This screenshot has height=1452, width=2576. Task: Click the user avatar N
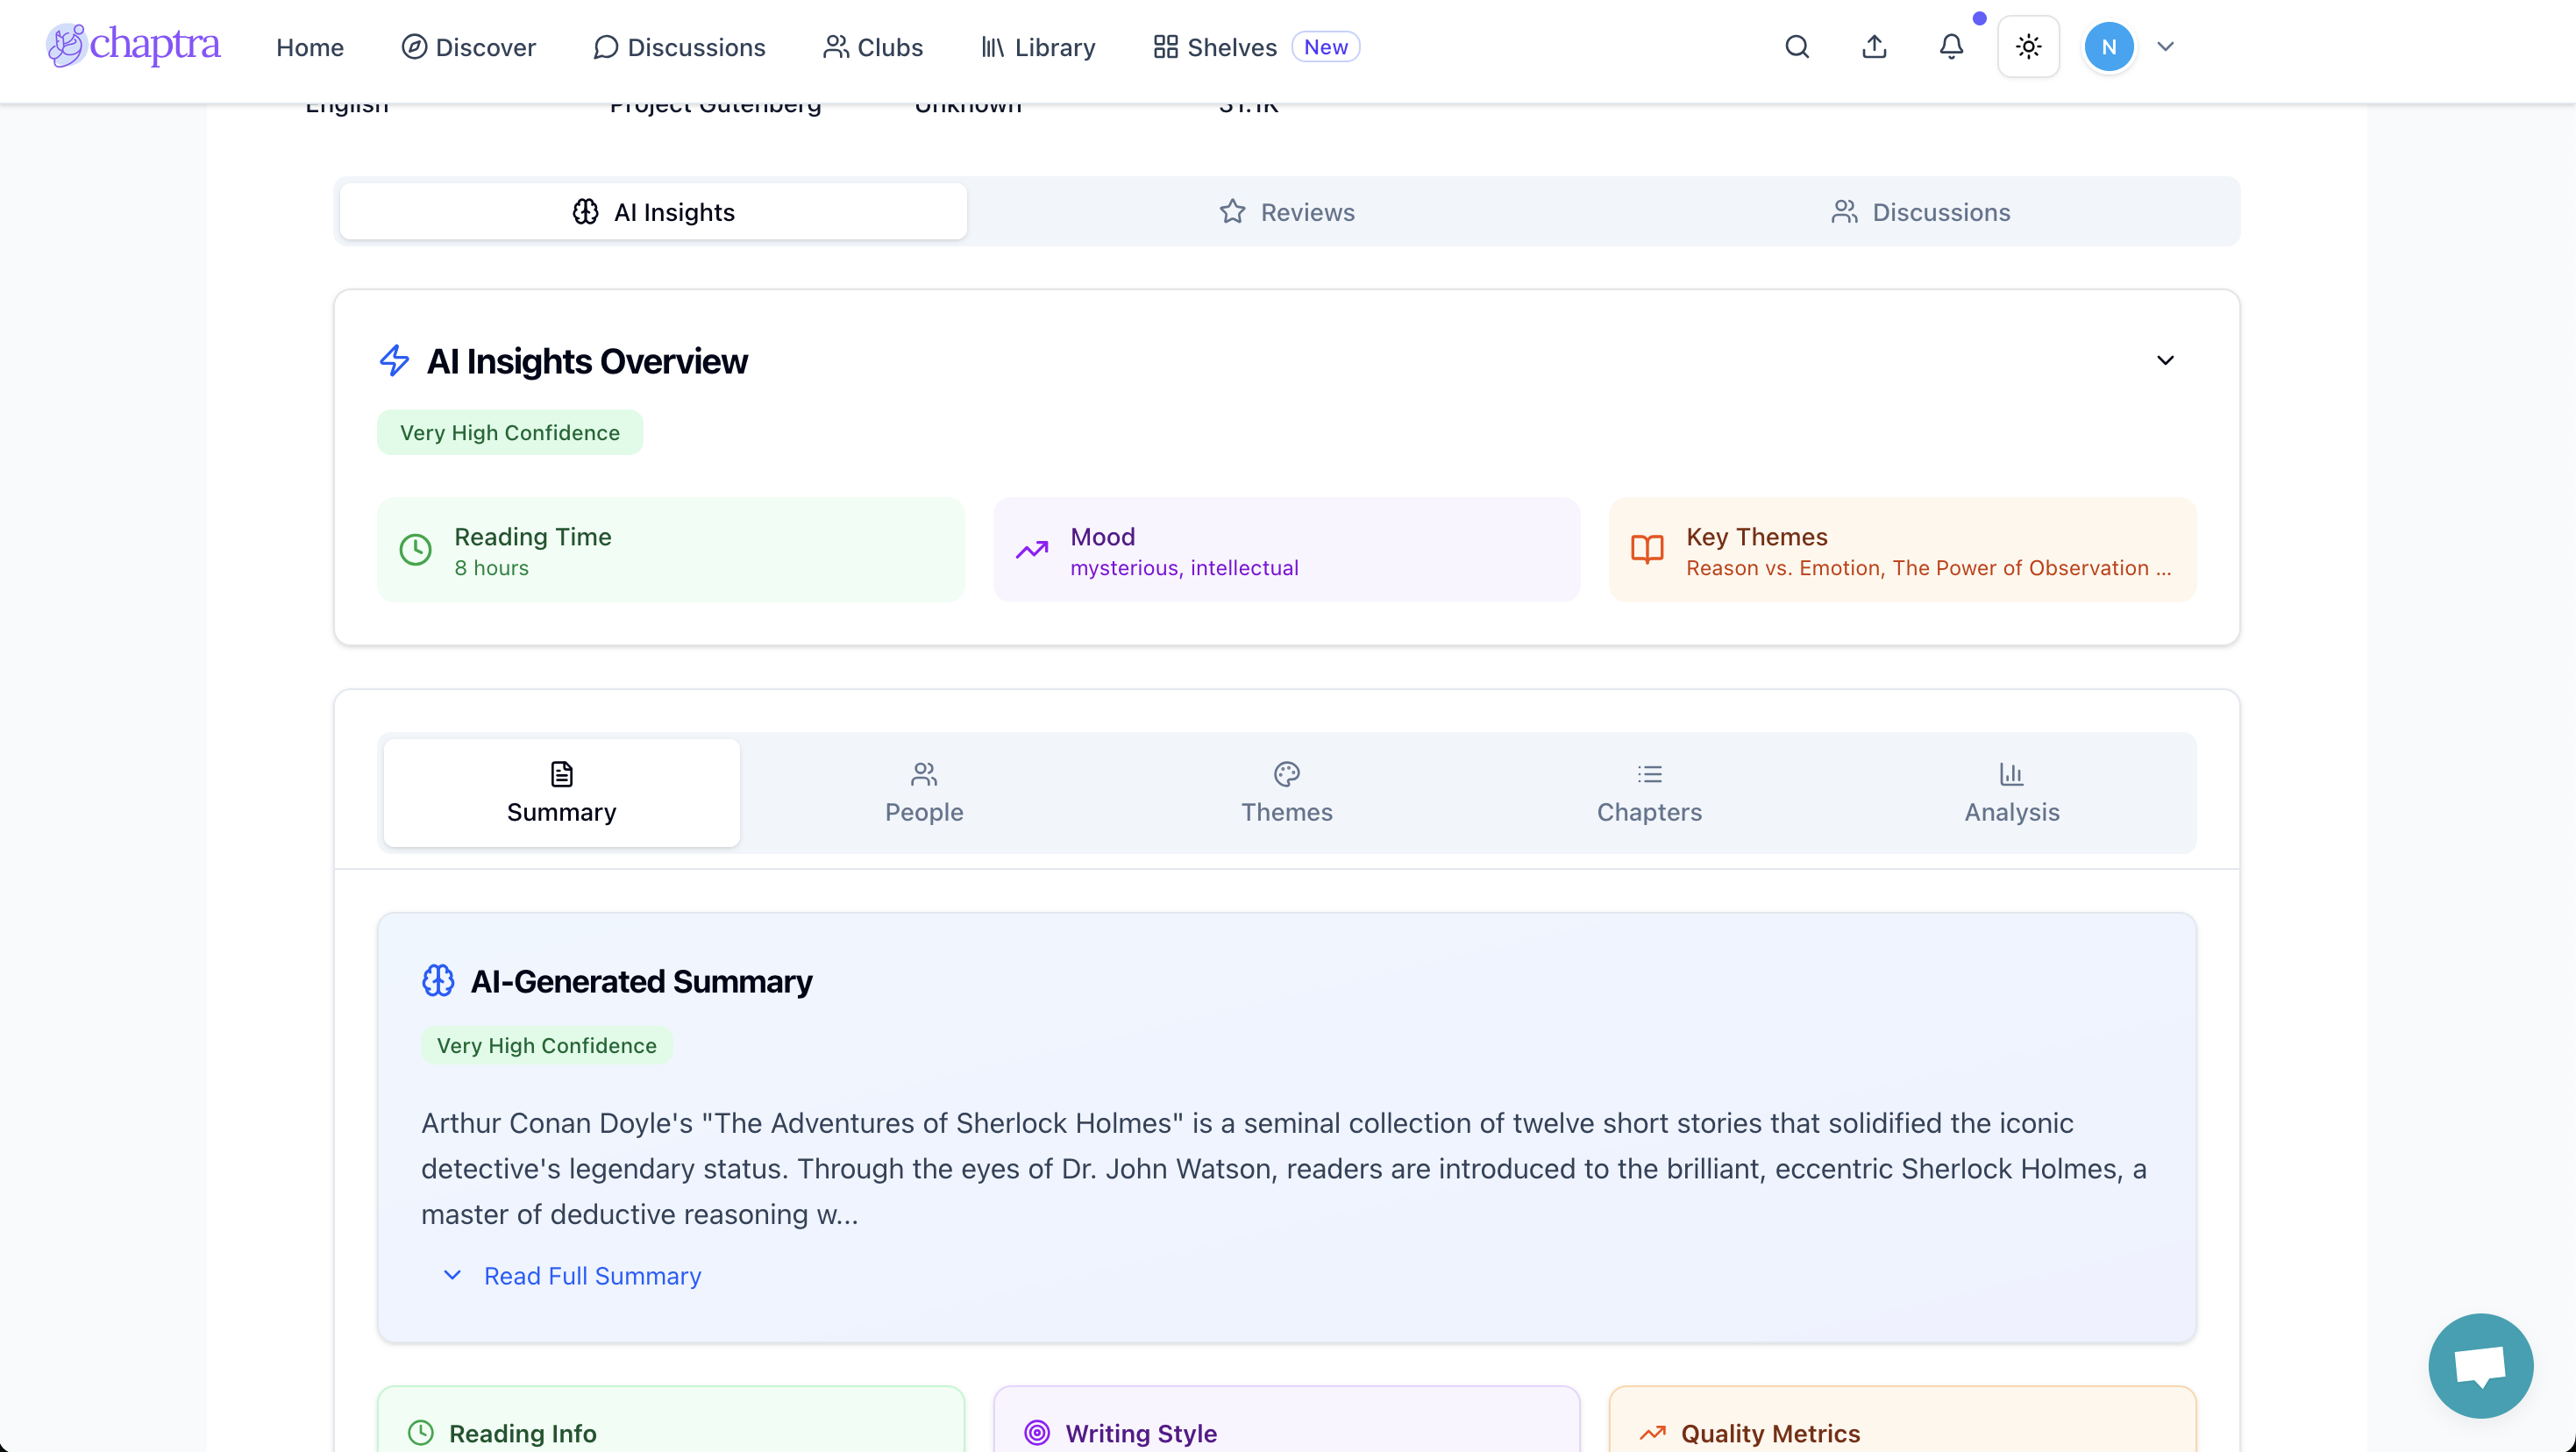(2108, 47)
